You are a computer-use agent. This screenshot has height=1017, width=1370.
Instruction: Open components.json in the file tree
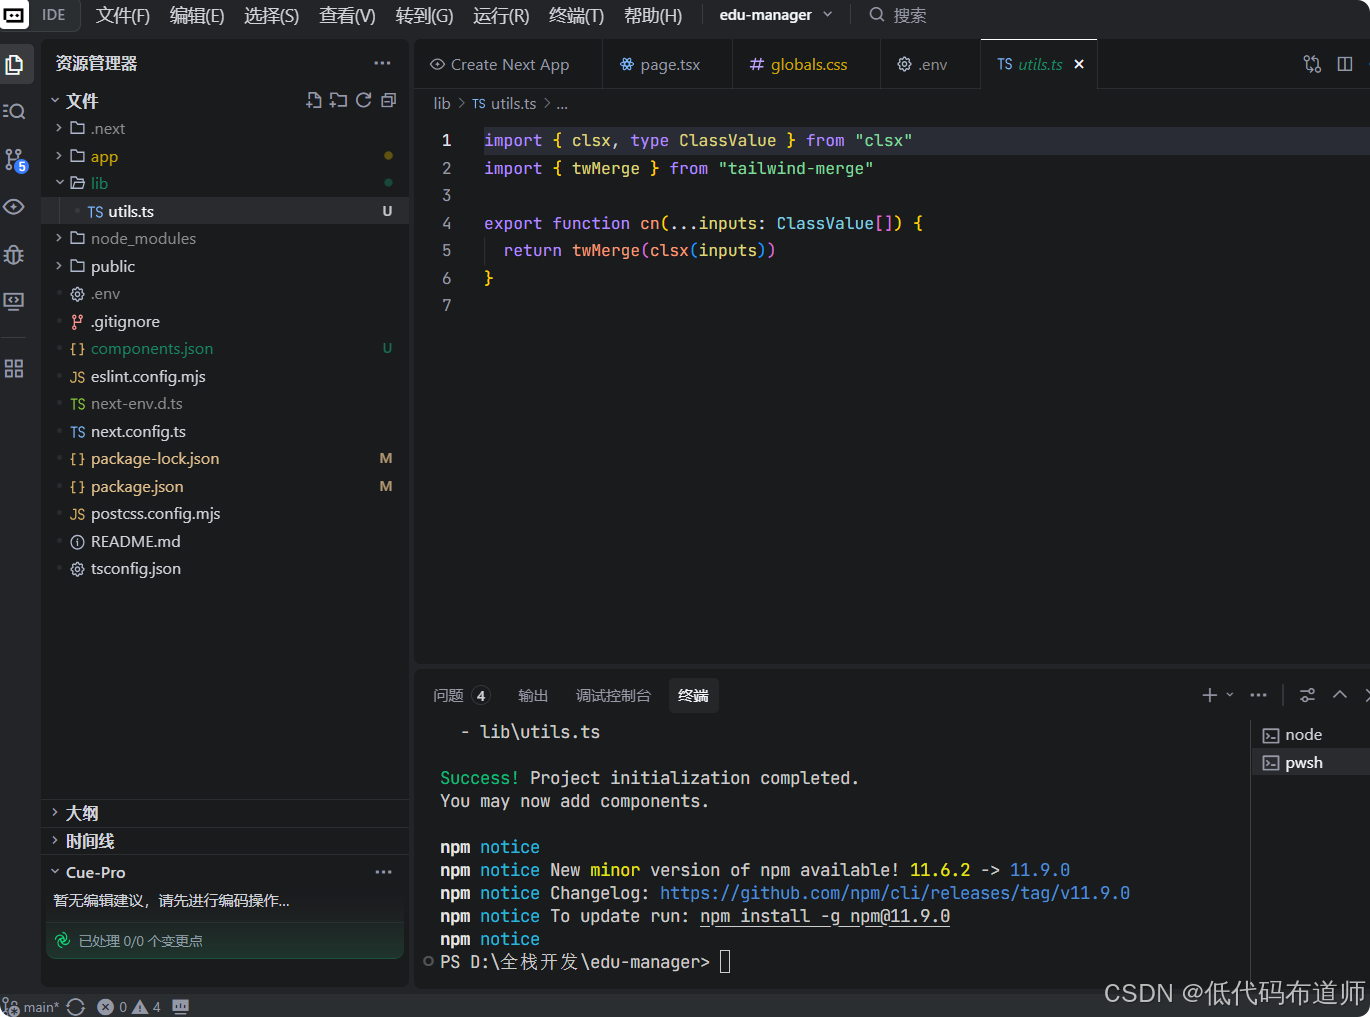pyautogui.click(x=225, y=348)
